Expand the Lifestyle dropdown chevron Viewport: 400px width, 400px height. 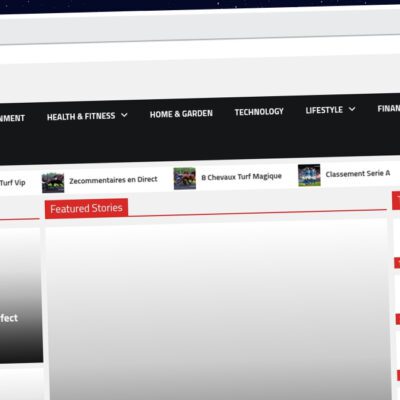point(352,109)
